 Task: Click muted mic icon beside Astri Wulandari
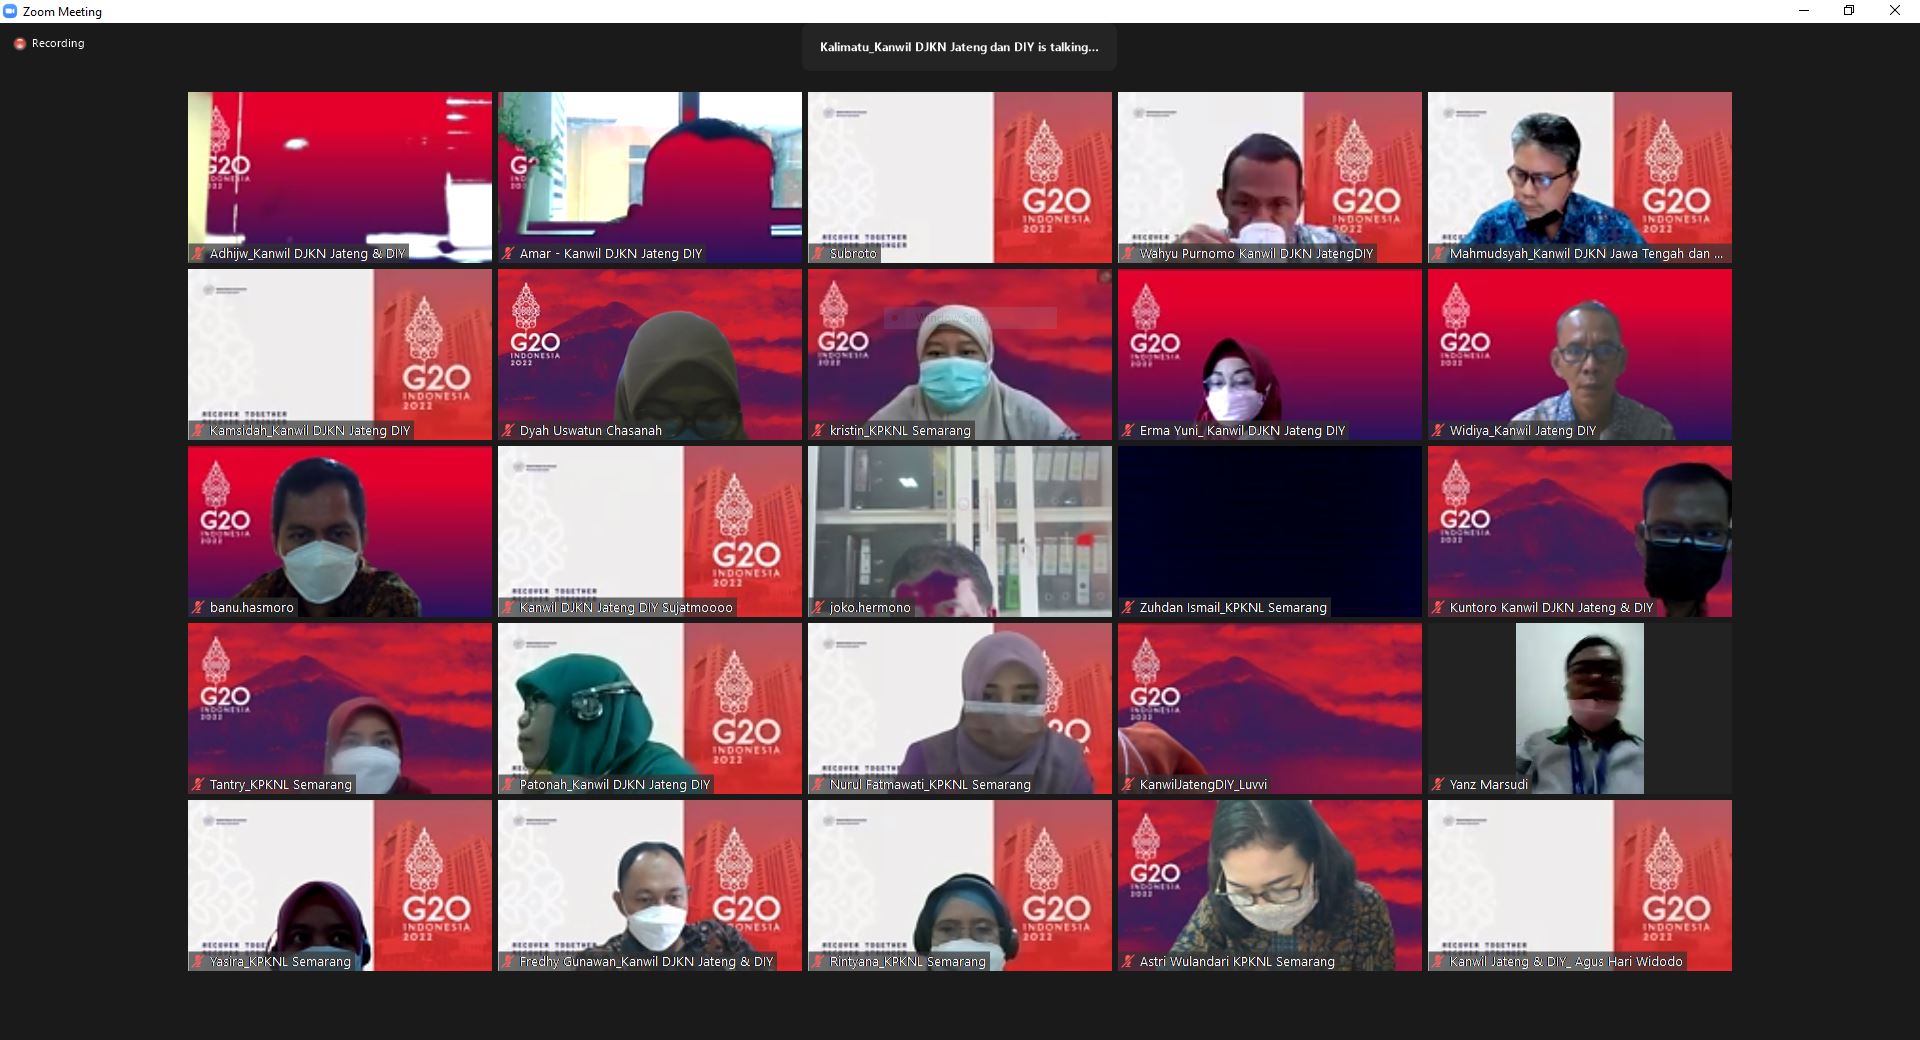click(1128, 962)
